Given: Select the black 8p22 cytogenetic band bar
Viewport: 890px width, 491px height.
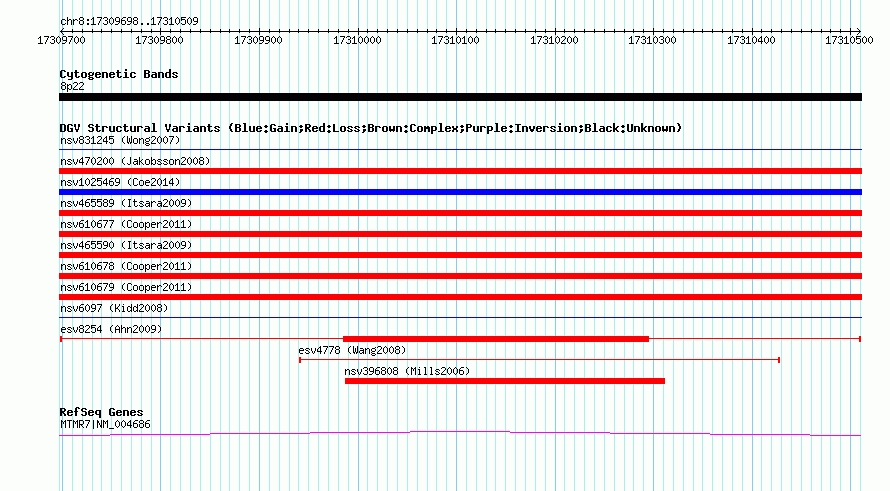Looking at the screenshot, I should pyautogui.click(x=460, y=97).
